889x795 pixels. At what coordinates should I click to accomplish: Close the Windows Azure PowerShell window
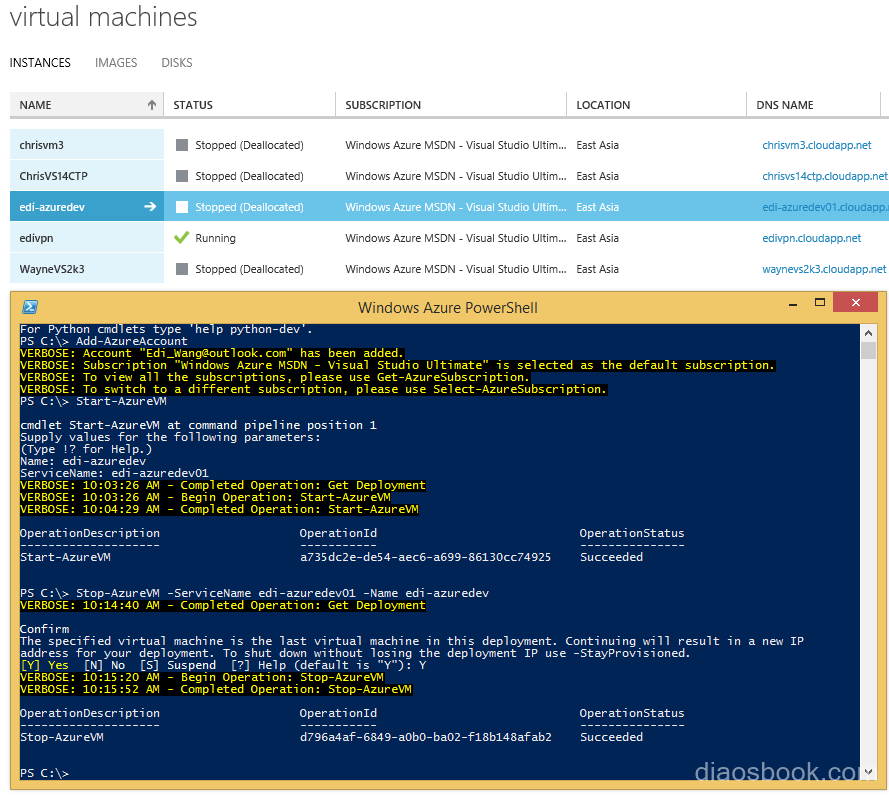[856, 302]
